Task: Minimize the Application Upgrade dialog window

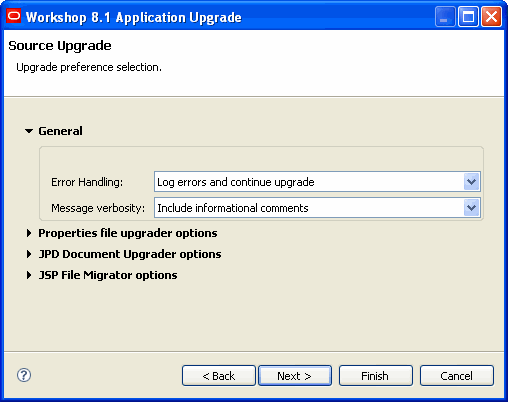Action: (x=445, y=16)
